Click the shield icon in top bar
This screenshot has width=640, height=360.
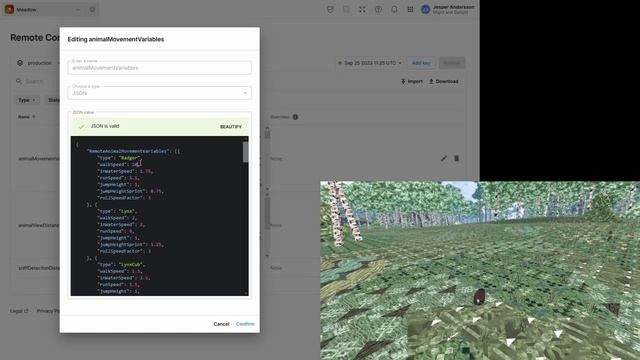tap(330, 9)
